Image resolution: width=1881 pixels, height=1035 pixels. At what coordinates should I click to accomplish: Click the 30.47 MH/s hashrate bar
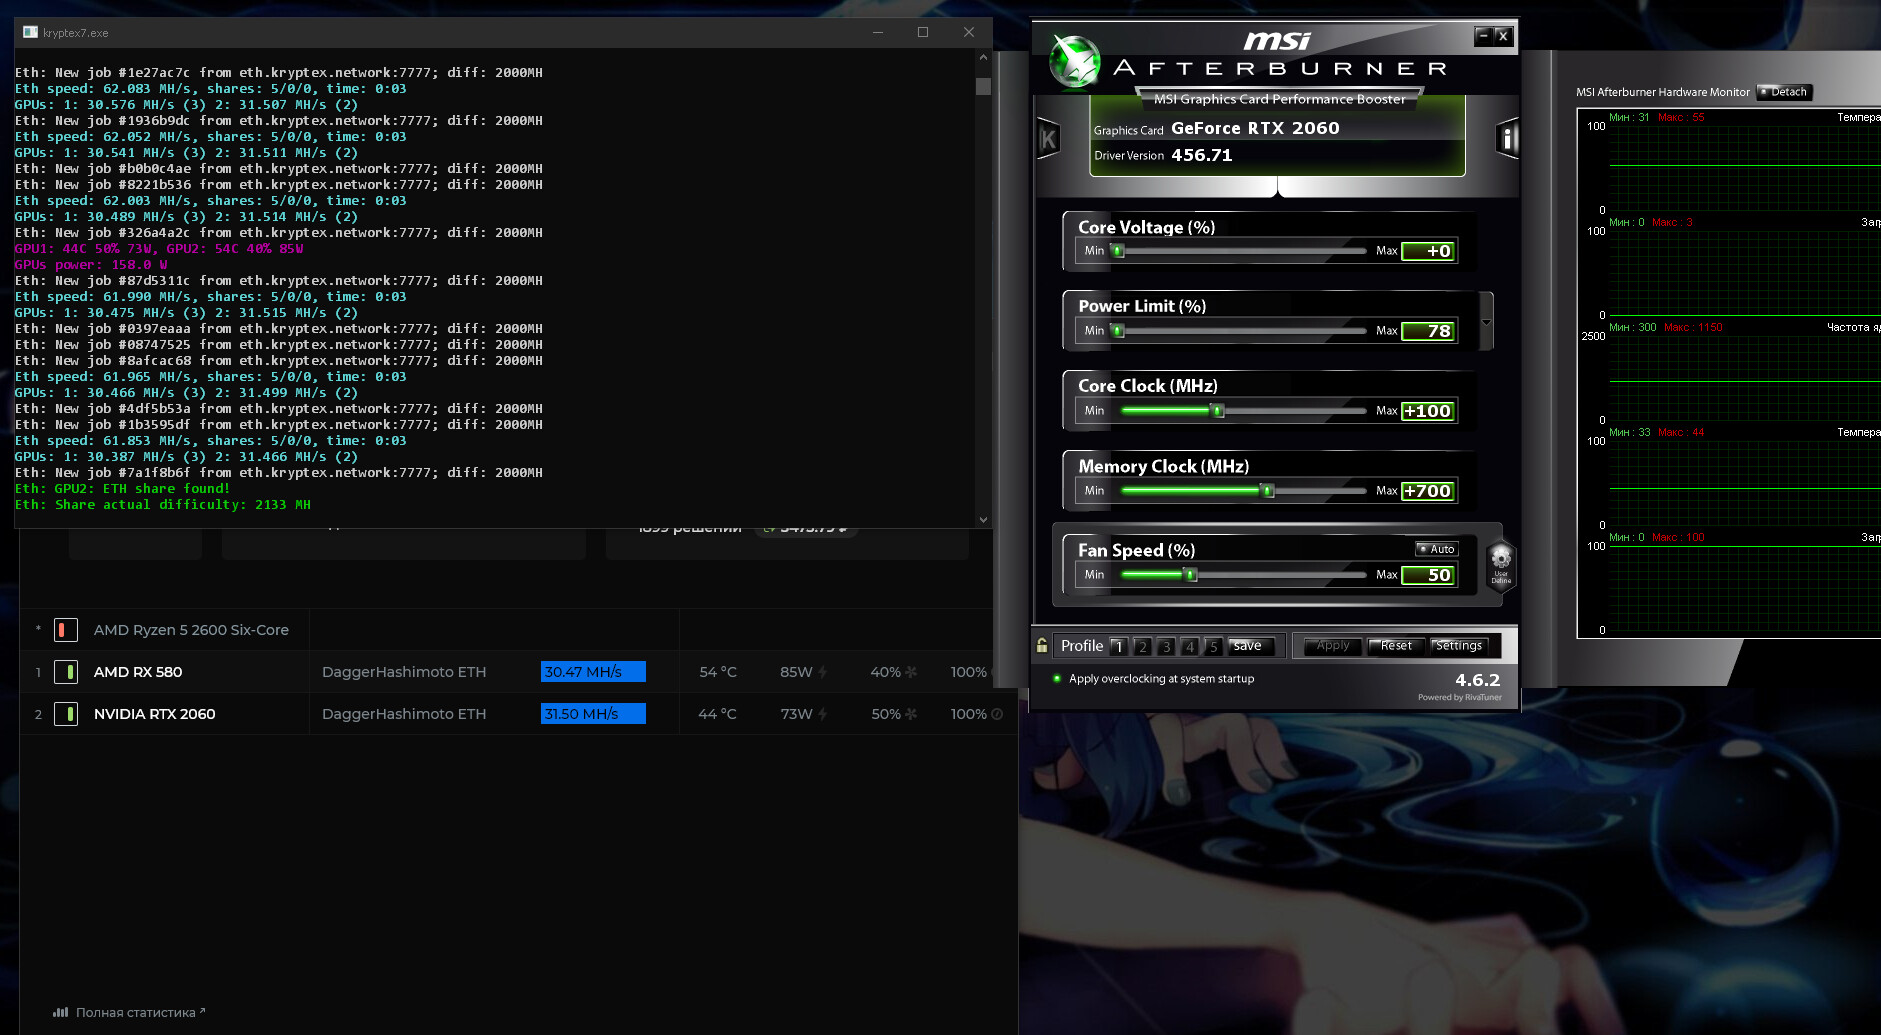tap(593, 672)
